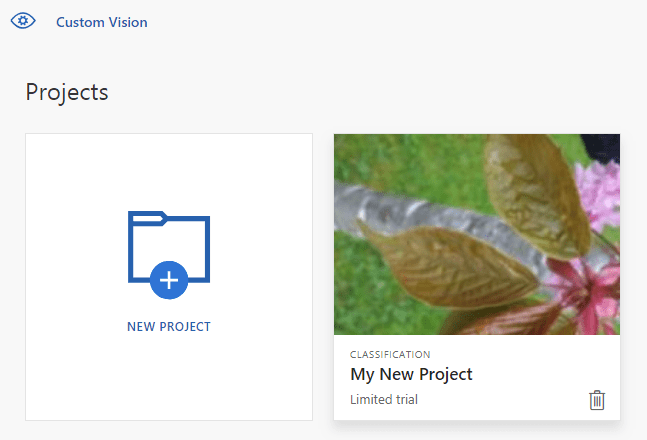
Task: Open the My New Project thumbnail image
Action: click(476, 234)
